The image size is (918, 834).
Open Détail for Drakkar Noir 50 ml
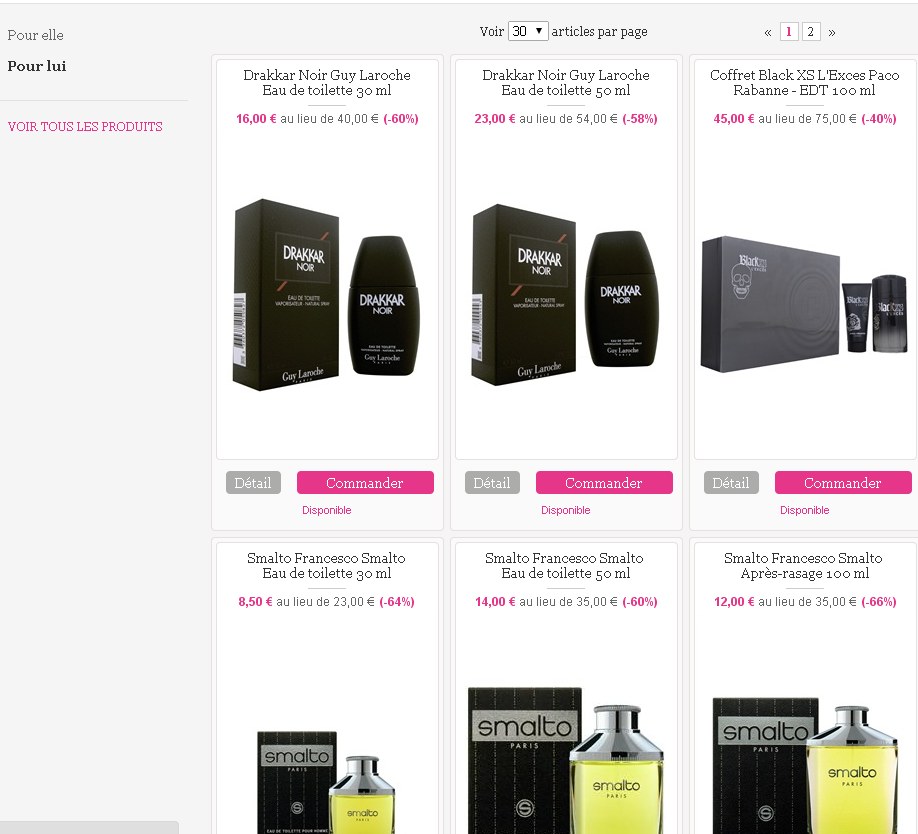coord(492,482)
